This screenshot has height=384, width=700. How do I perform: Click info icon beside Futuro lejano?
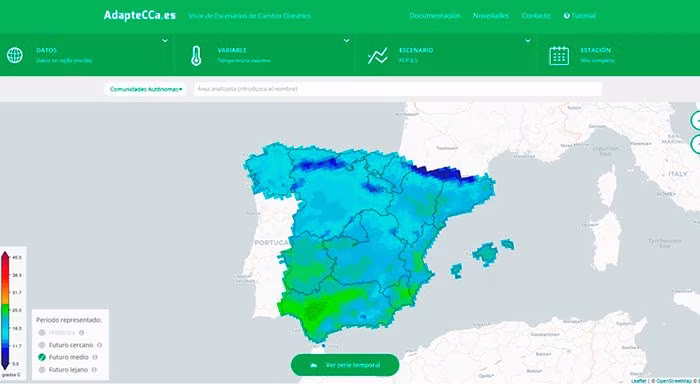click(x=94, y=370)
